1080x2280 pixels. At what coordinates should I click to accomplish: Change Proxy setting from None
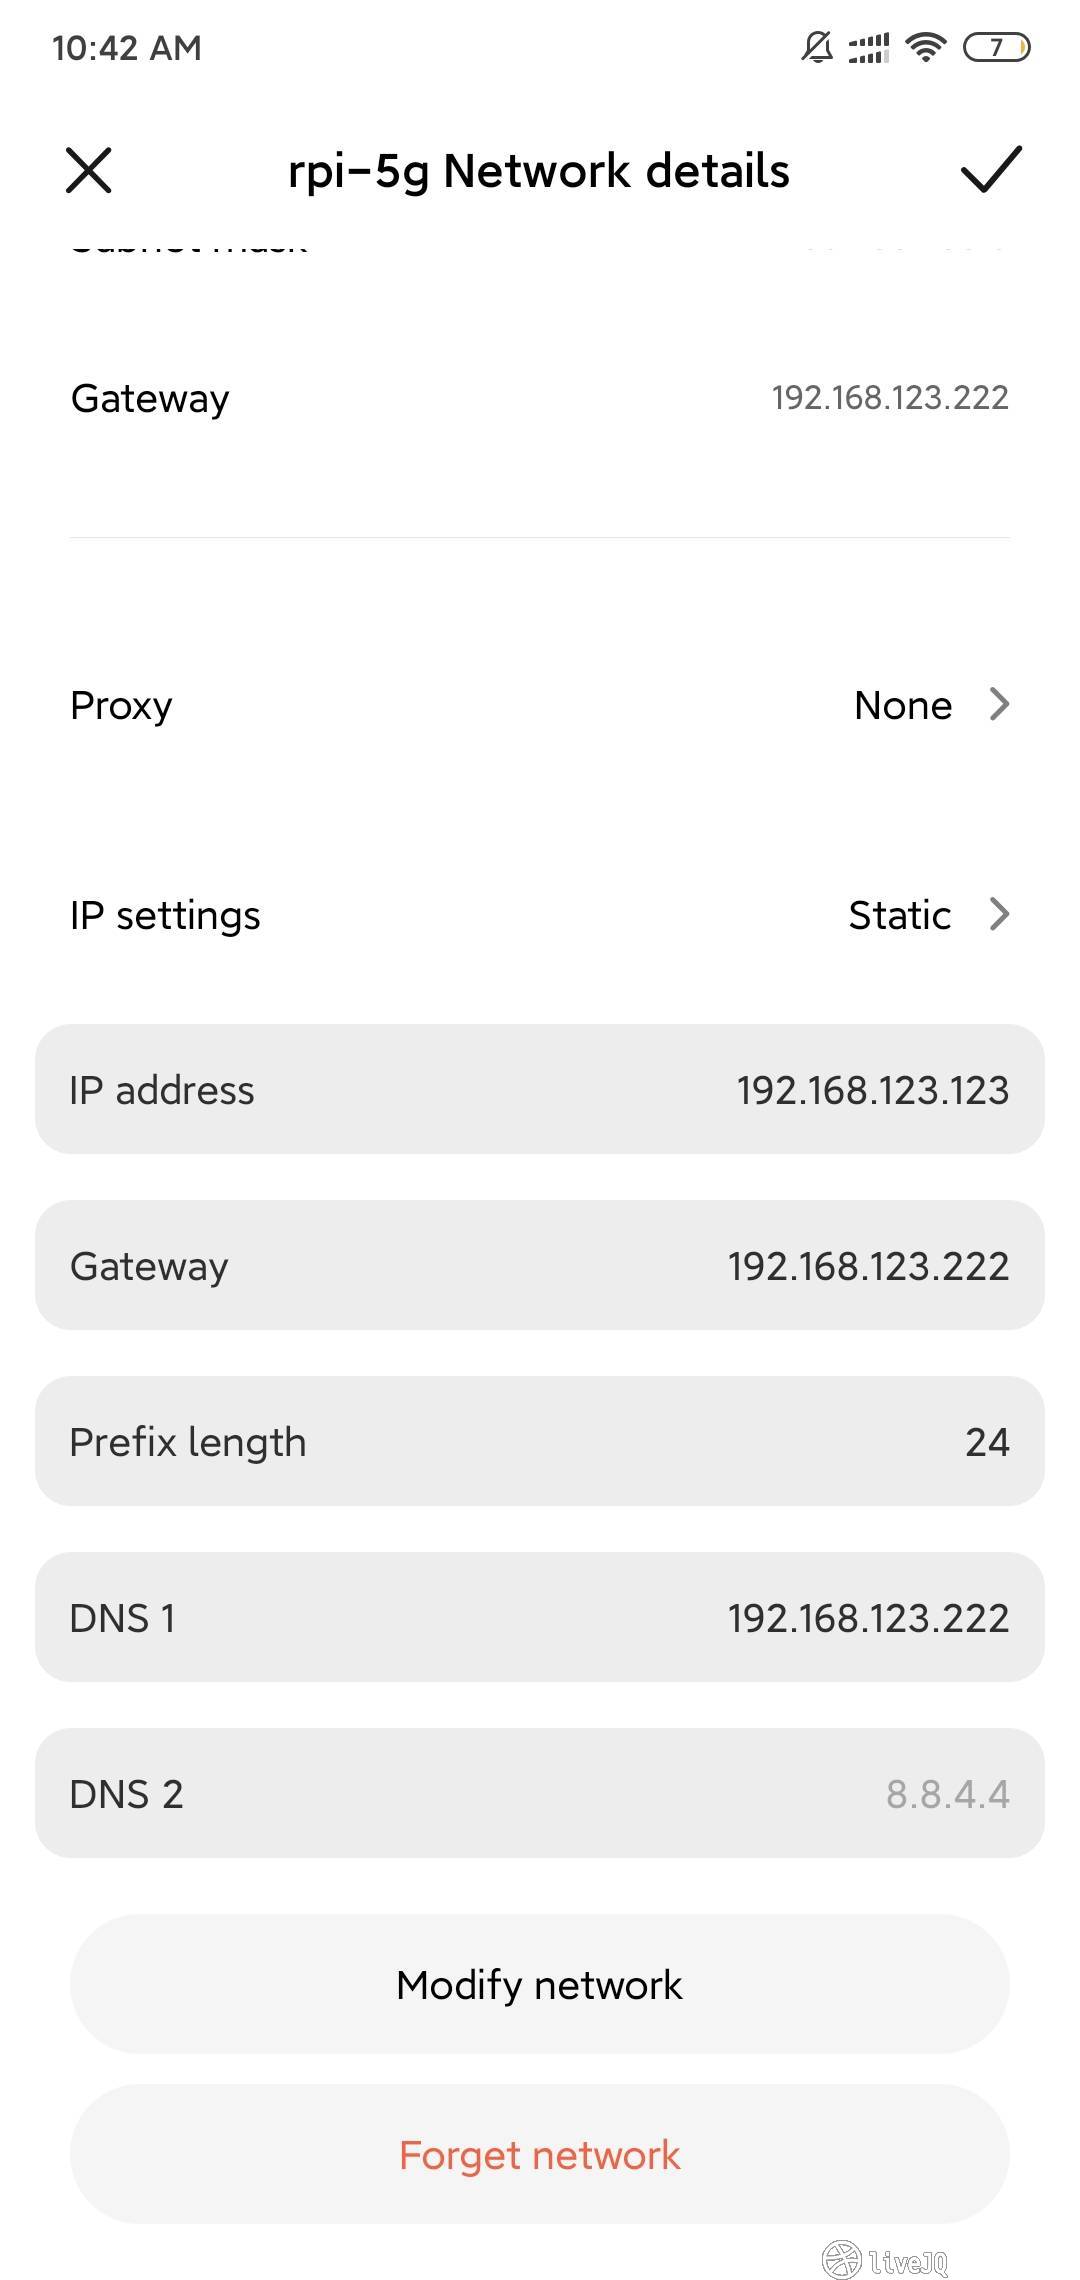[x=903, y=705]
